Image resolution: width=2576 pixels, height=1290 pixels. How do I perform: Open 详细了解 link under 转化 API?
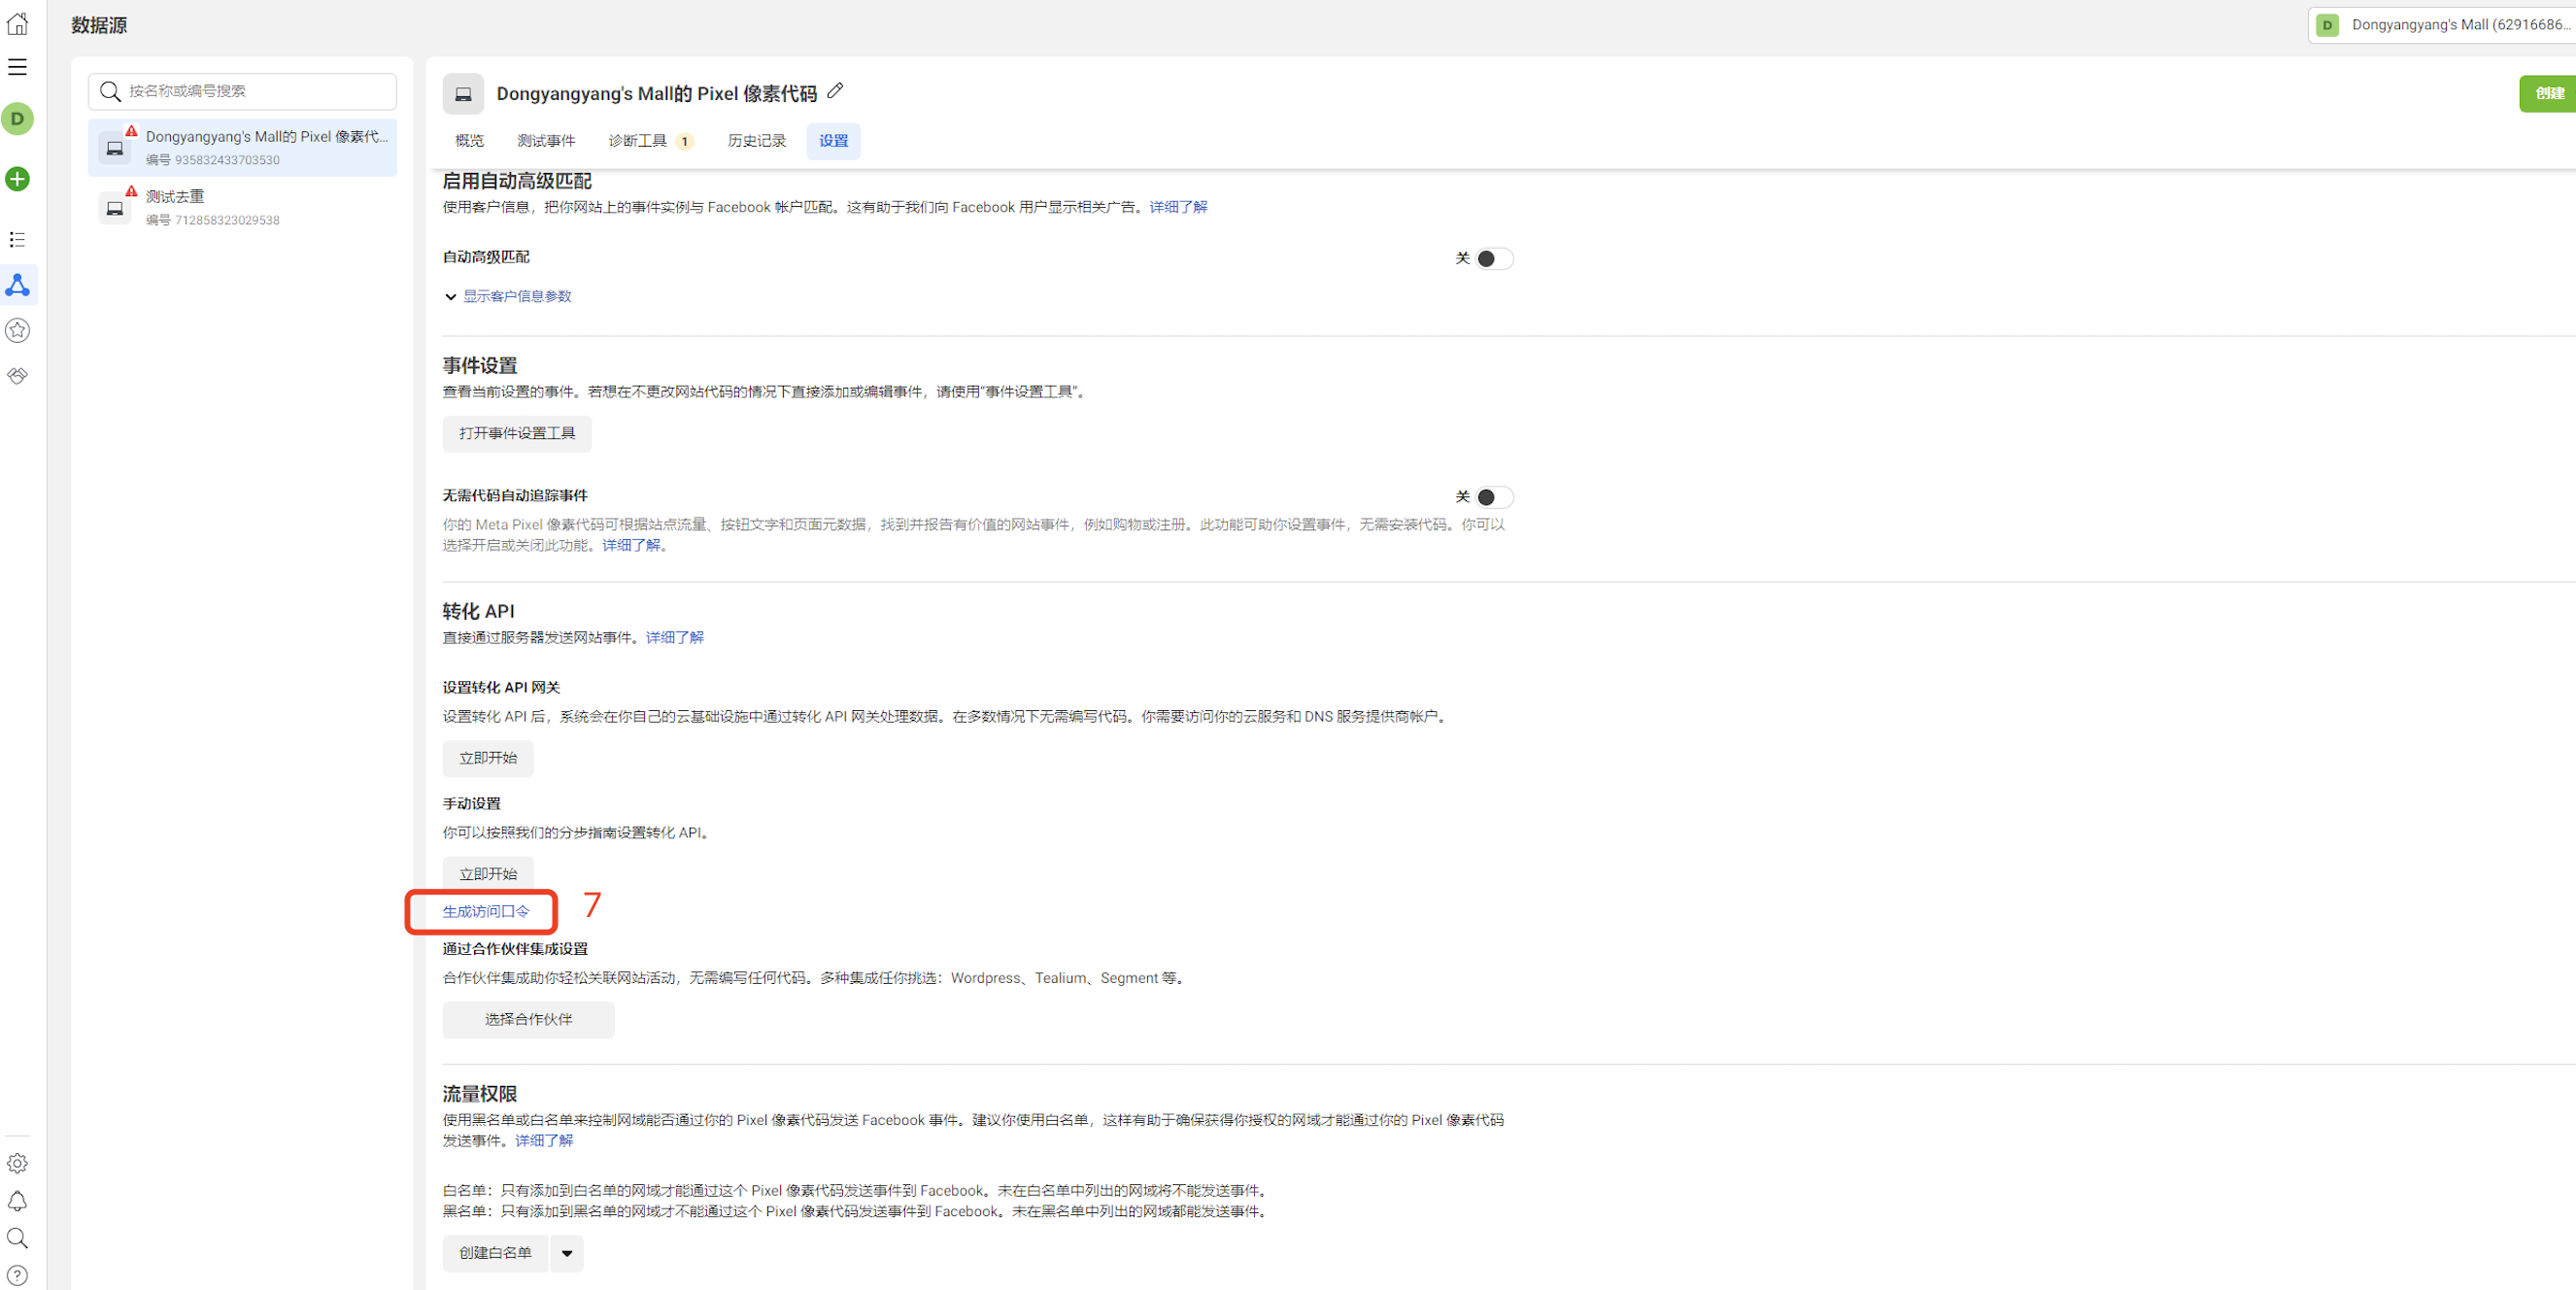(675, 638)
